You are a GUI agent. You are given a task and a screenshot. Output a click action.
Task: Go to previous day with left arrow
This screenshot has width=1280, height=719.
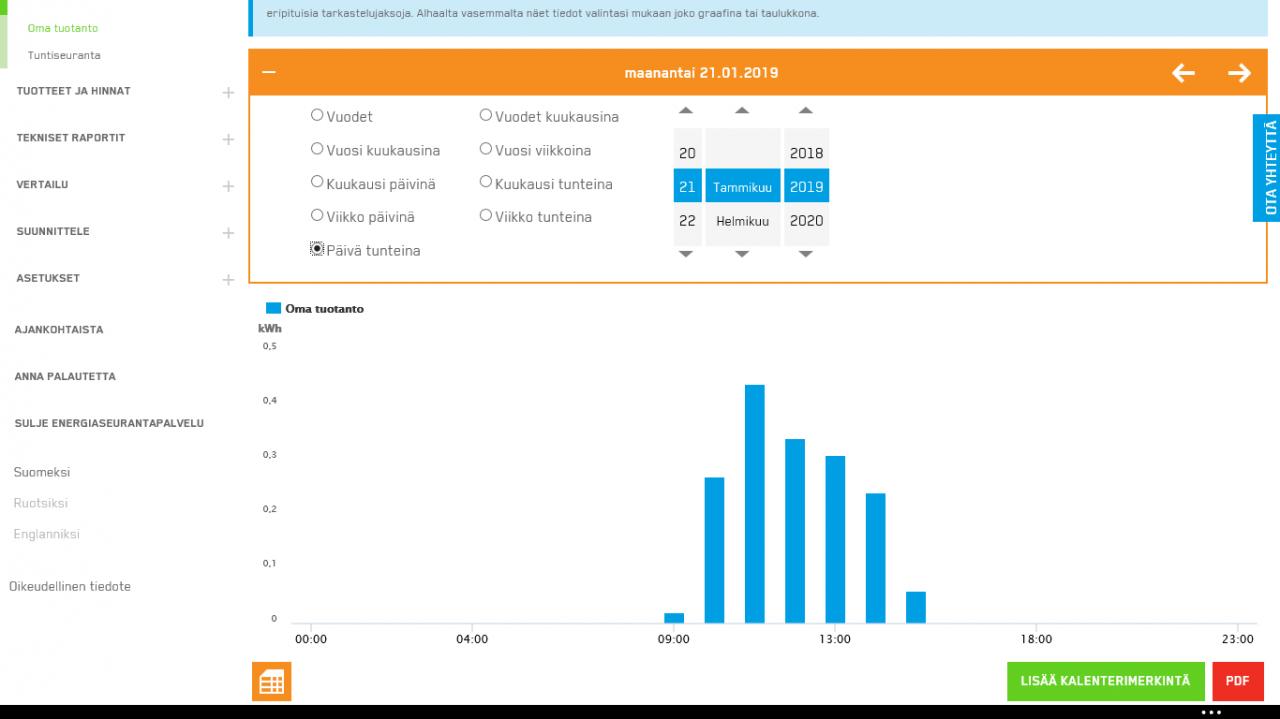point(1183,73)
